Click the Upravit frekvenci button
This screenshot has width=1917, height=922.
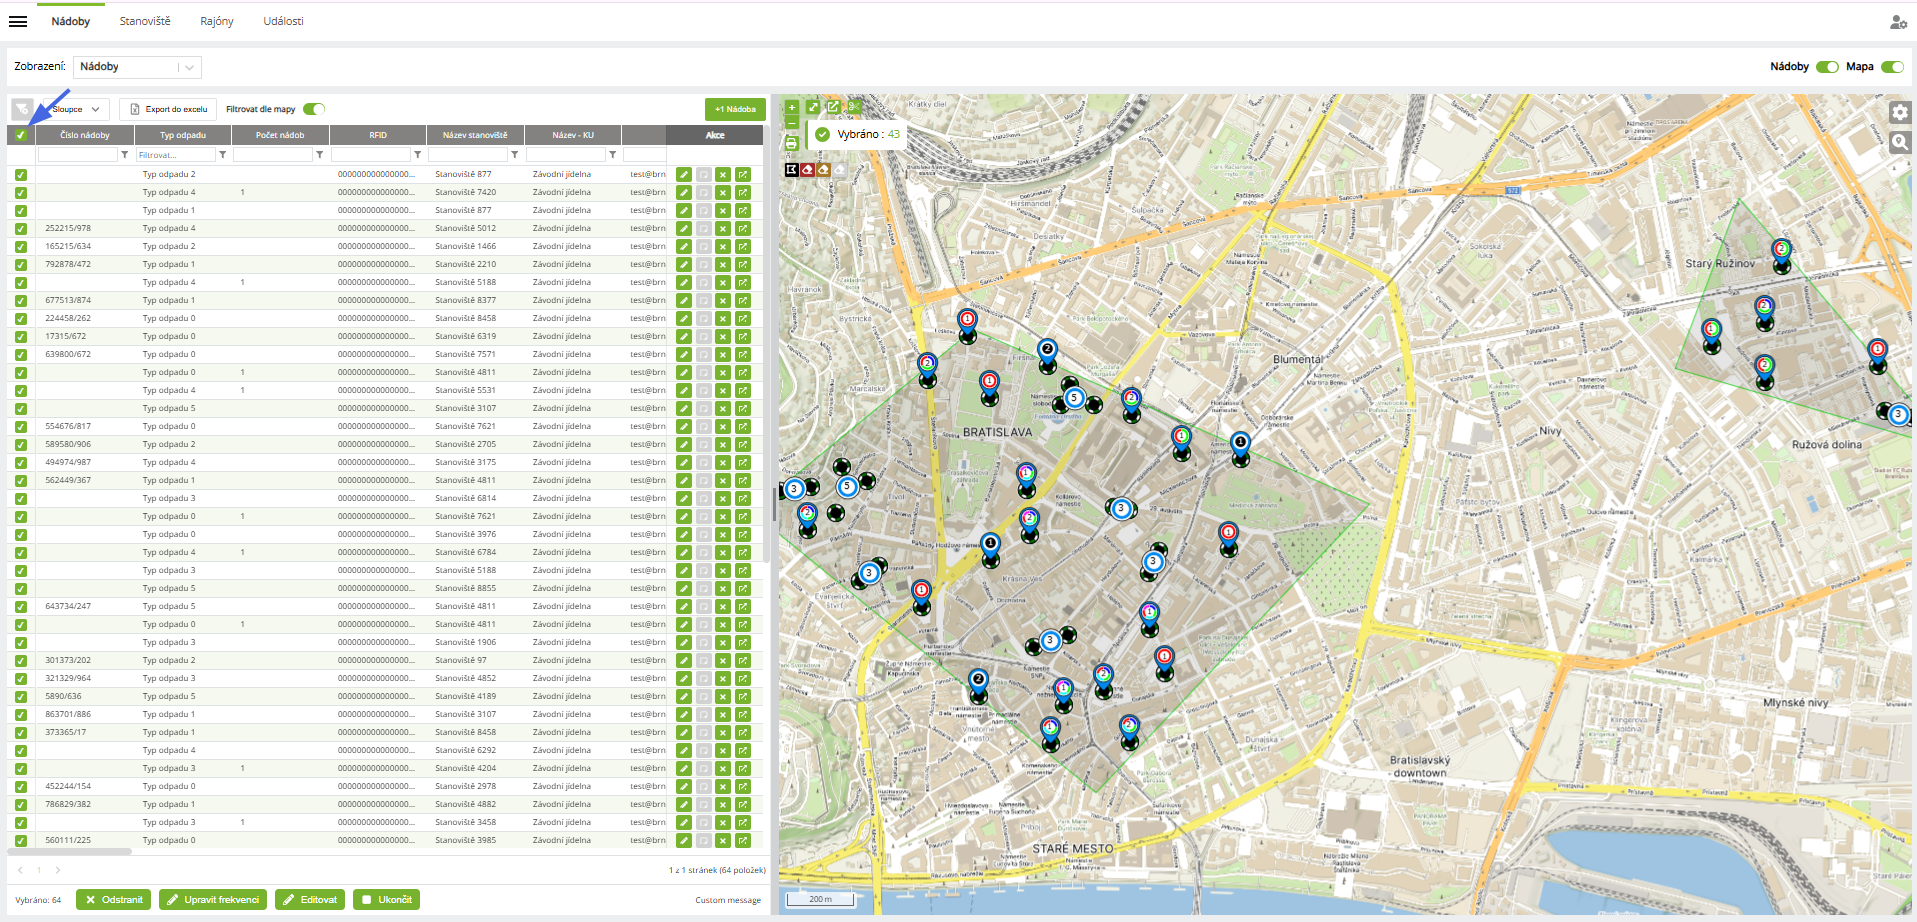pyautogui.click(x=213, y=900)
